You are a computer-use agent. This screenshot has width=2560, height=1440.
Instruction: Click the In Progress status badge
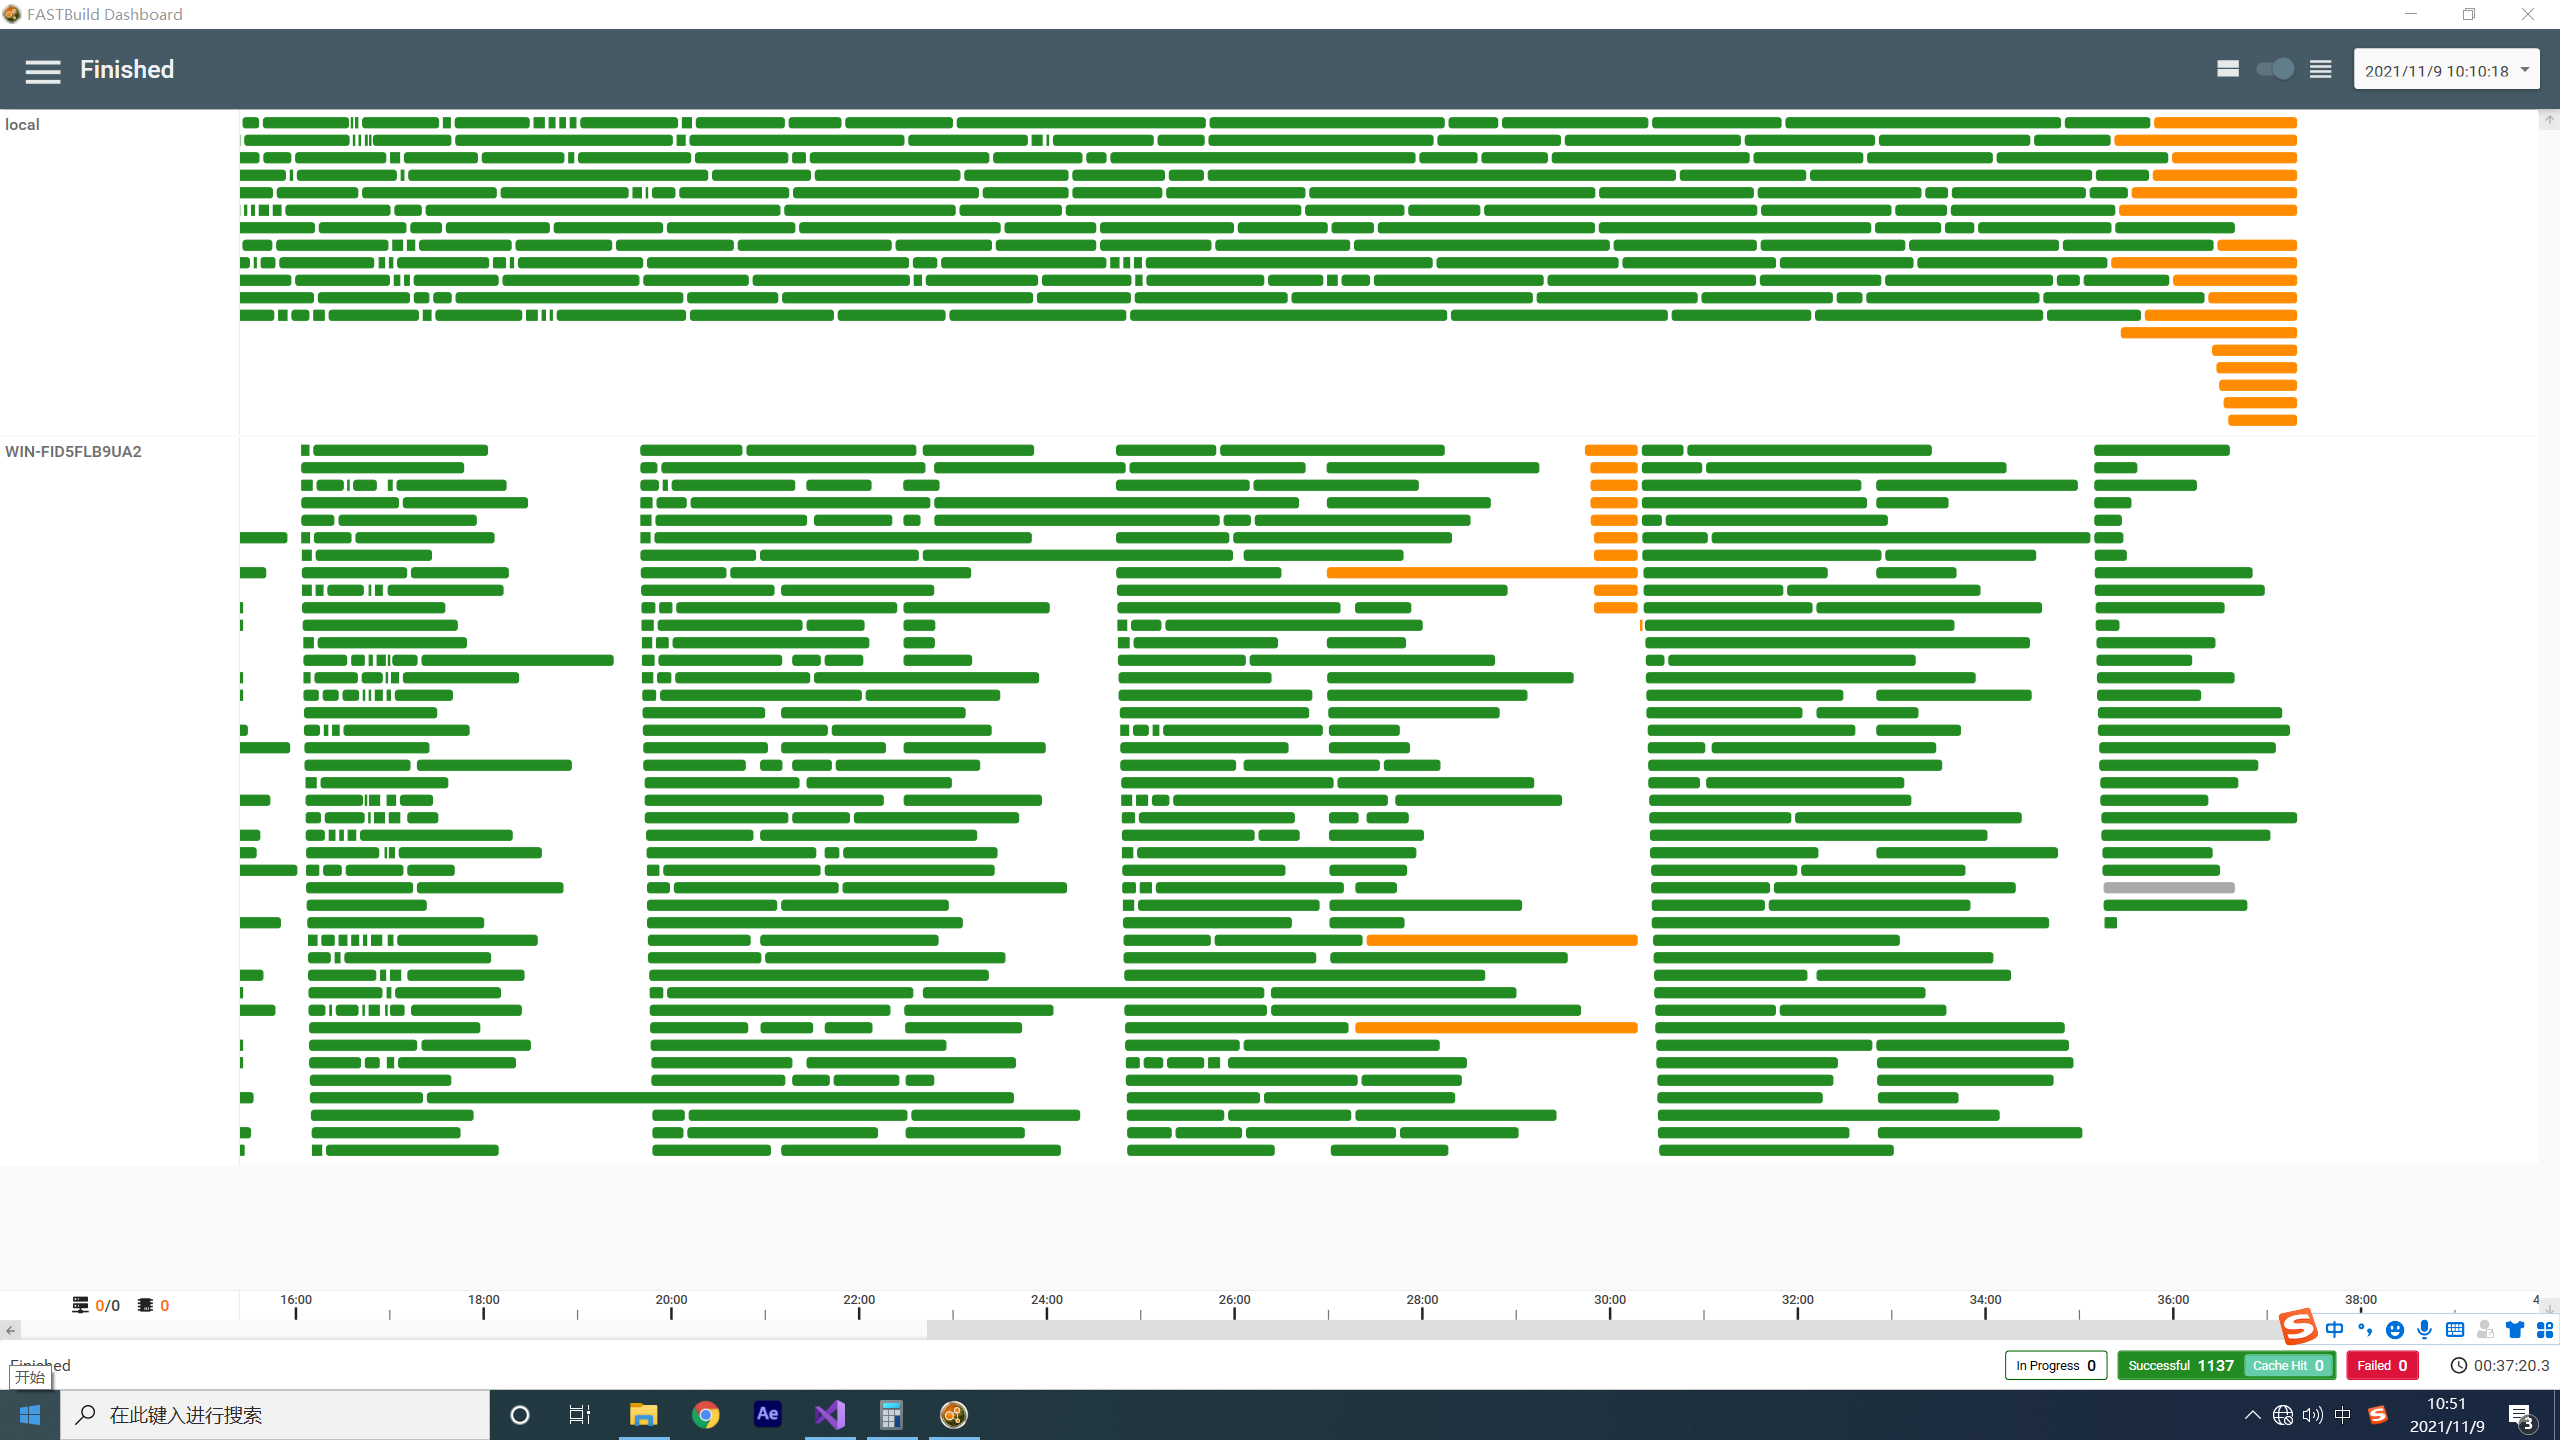pyautogui.click(x=2056, y=1366)
